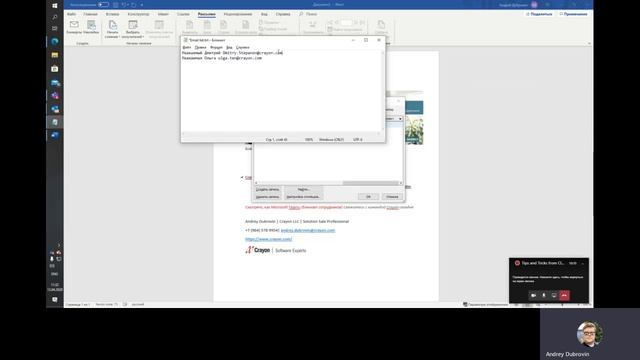The width and height of the screenshot is (640, 360).
Task: Open the Notepad Edit menu
Action: (x=200, y=47)
